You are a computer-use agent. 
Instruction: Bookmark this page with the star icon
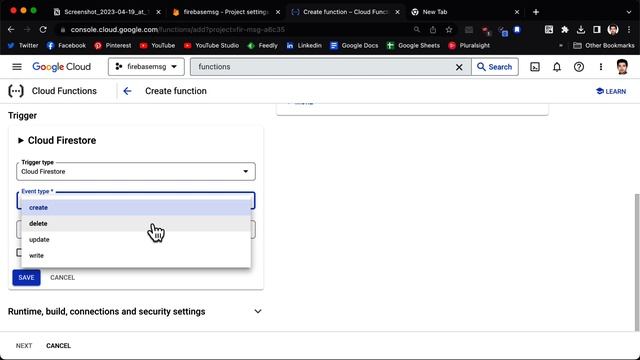click(449, 29)
